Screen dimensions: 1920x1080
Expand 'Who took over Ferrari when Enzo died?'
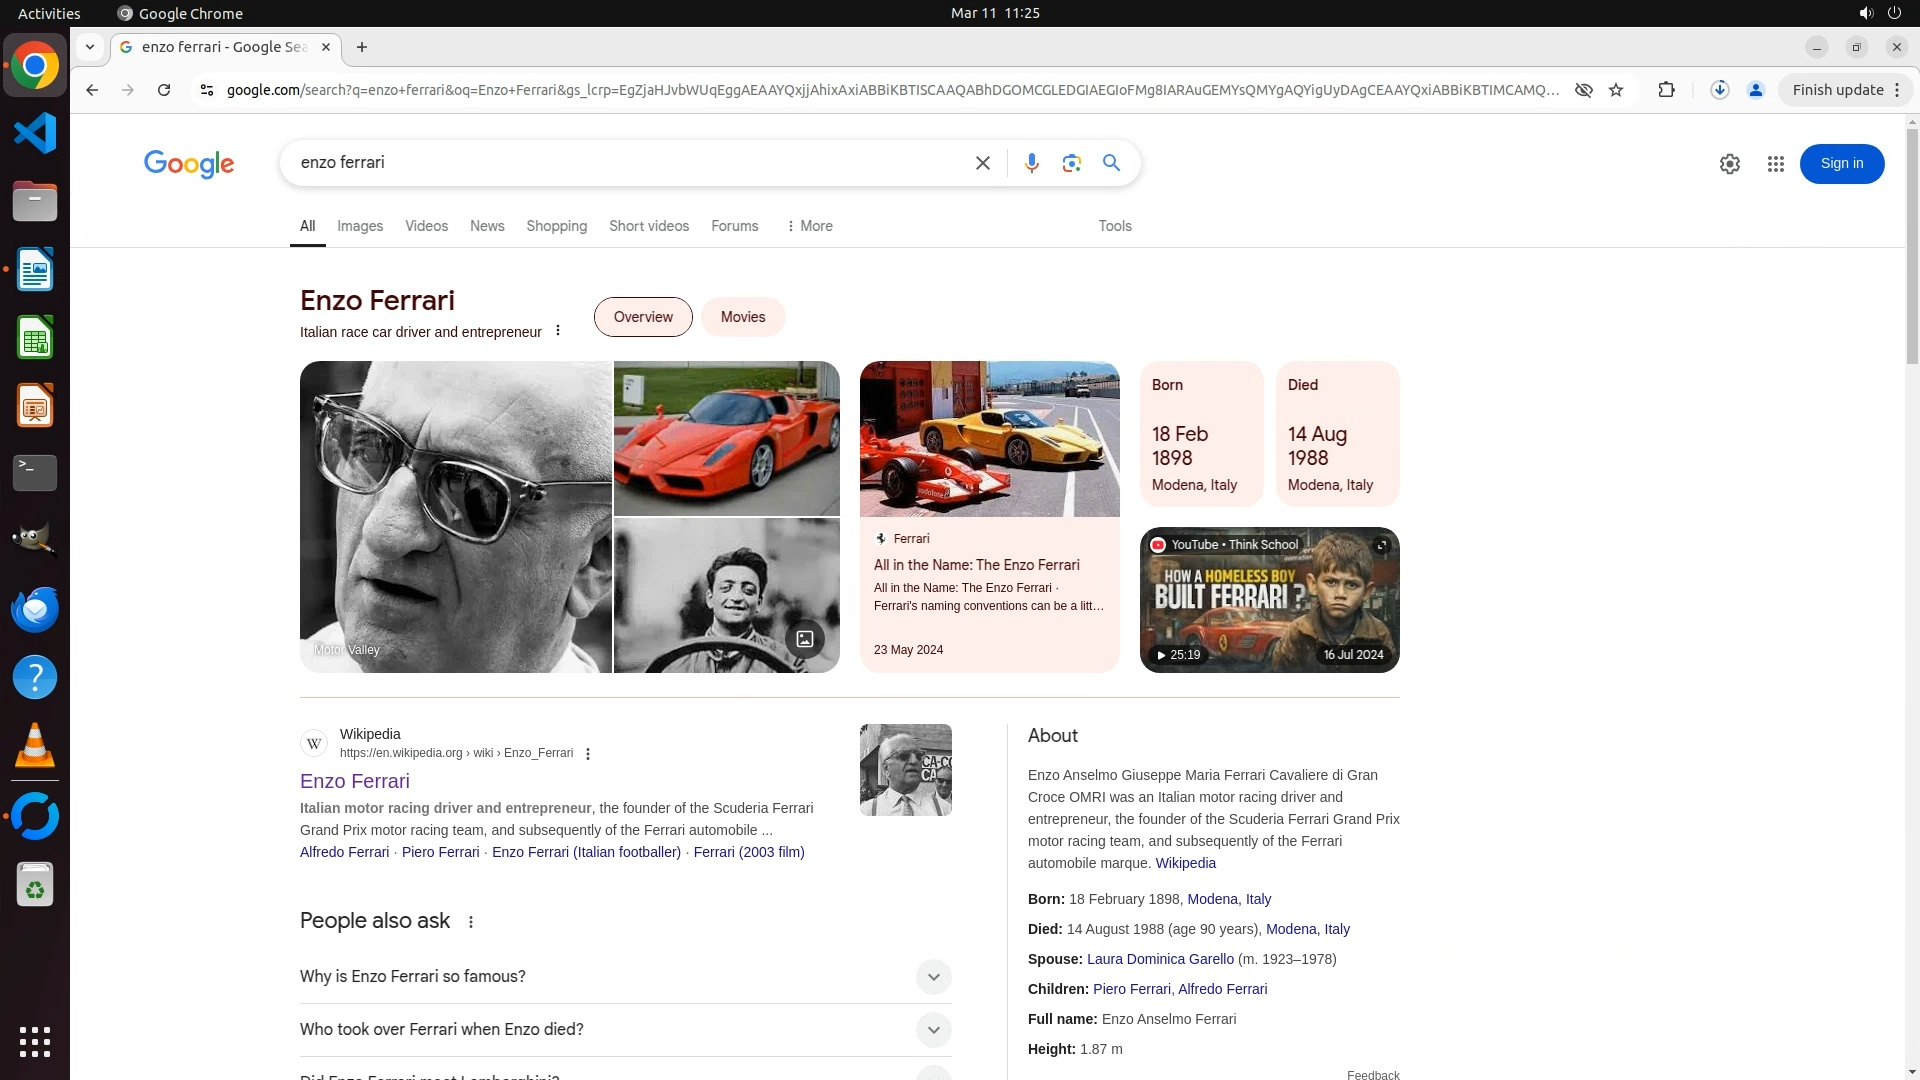tap(932, 1030)
